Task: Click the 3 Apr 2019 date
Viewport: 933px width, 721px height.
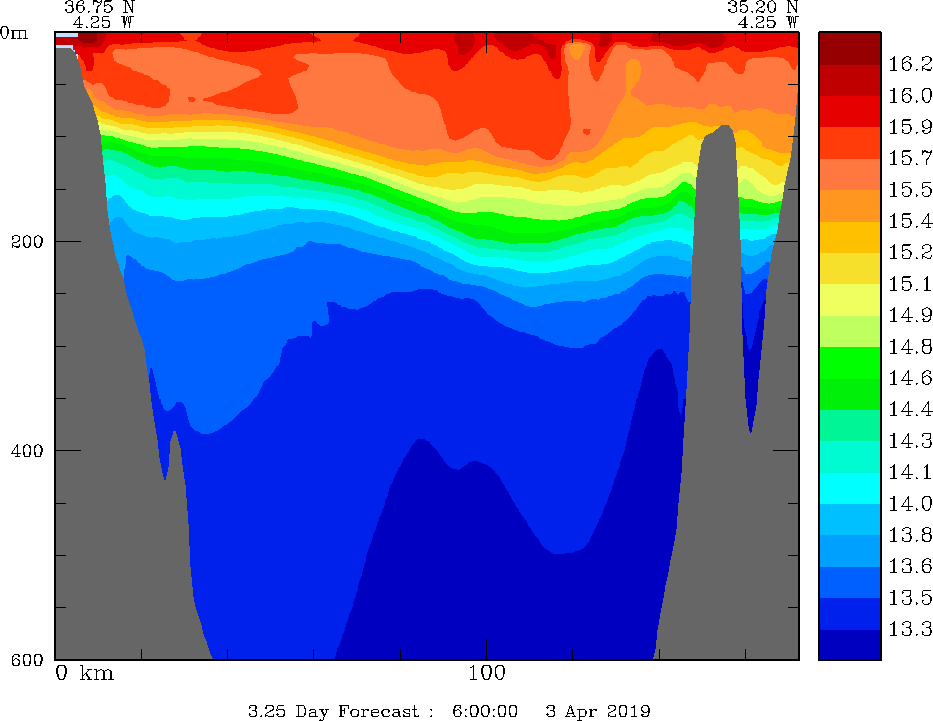Action: [598, 711]
